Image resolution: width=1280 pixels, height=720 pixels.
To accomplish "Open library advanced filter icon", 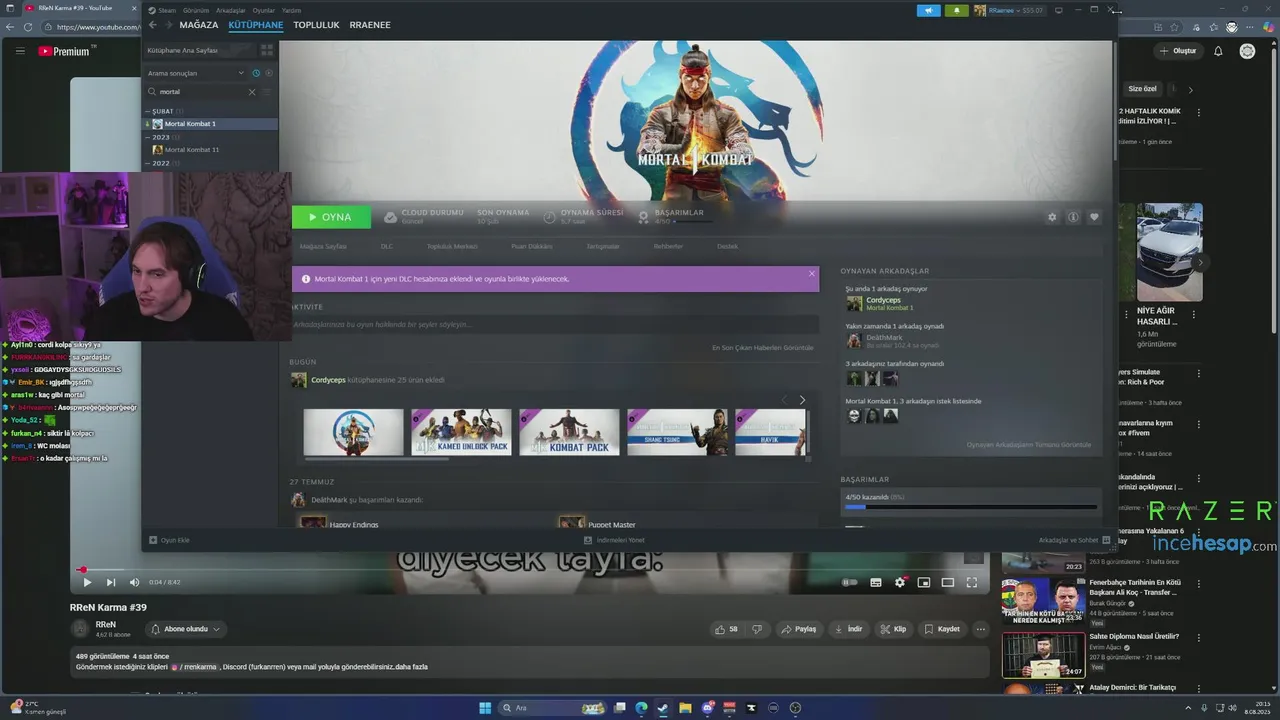I will point(269,92).
